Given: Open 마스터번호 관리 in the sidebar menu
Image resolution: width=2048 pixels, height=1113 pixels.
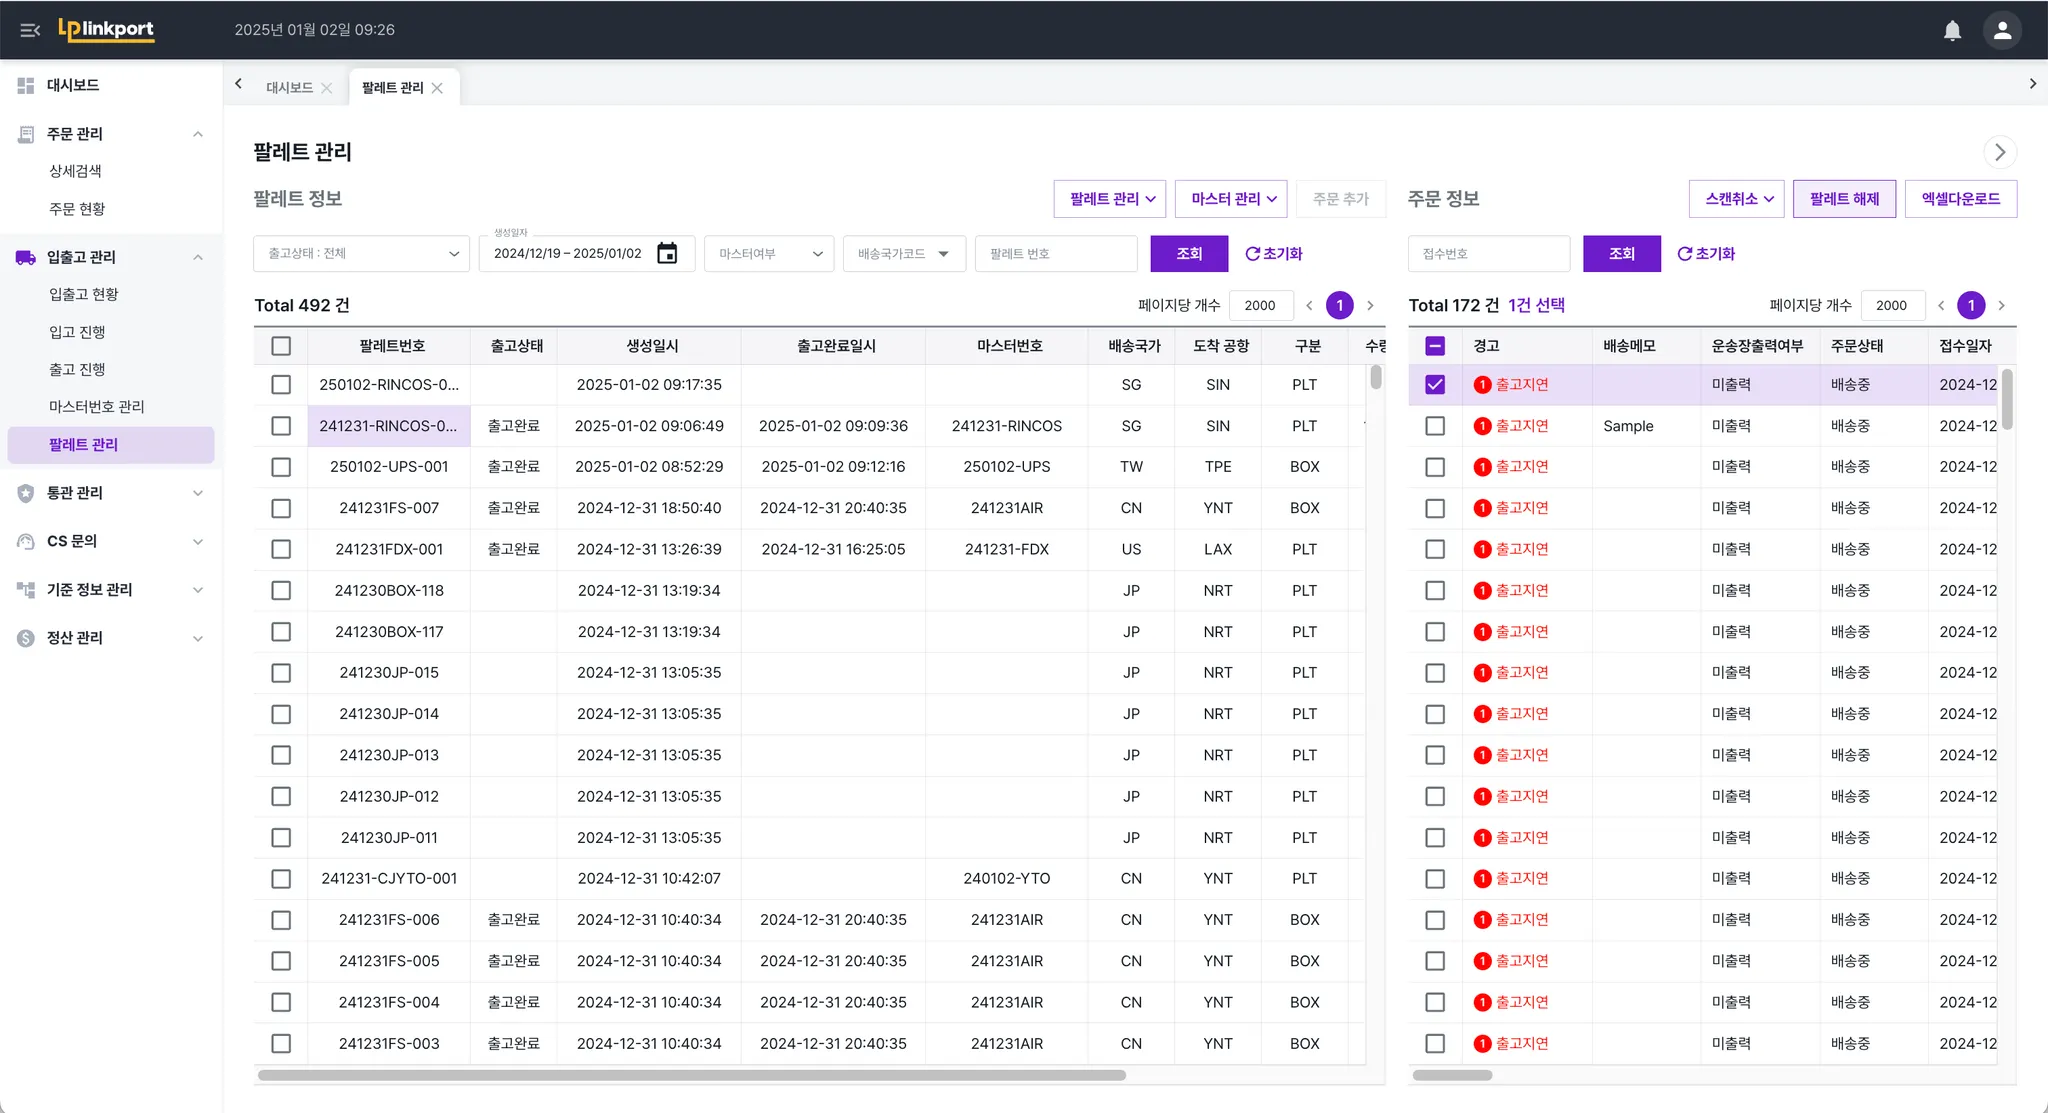Looking at the screenshot, I should (97, 407).
